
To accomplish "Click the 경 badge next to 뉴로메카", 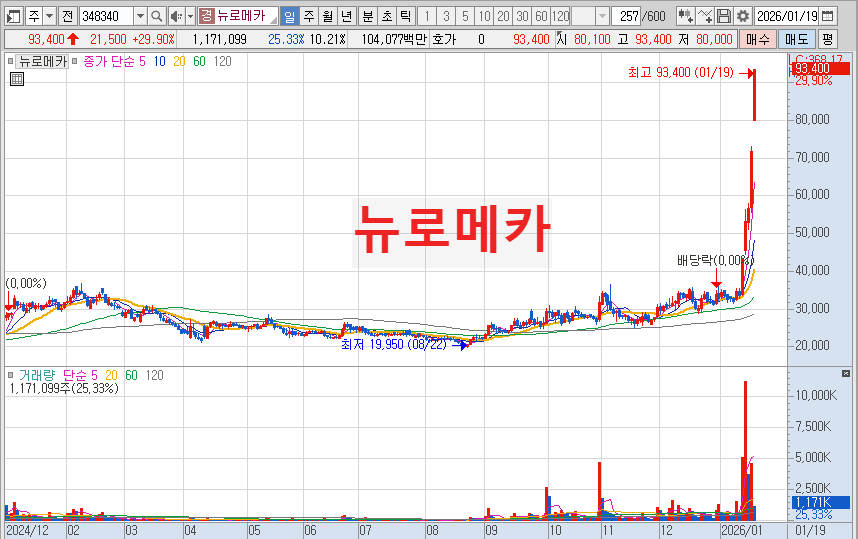I will [206, 16].
